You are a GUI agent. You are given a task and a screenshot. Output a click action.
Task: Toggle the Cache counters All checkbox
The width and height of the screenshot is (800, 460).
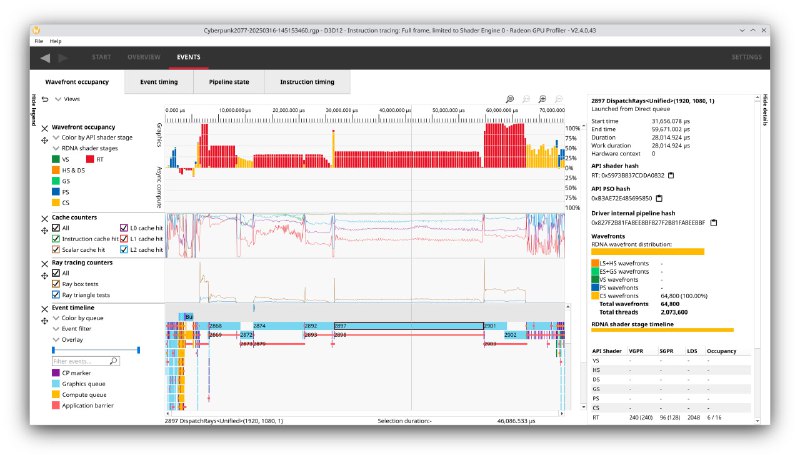point(56,228)
